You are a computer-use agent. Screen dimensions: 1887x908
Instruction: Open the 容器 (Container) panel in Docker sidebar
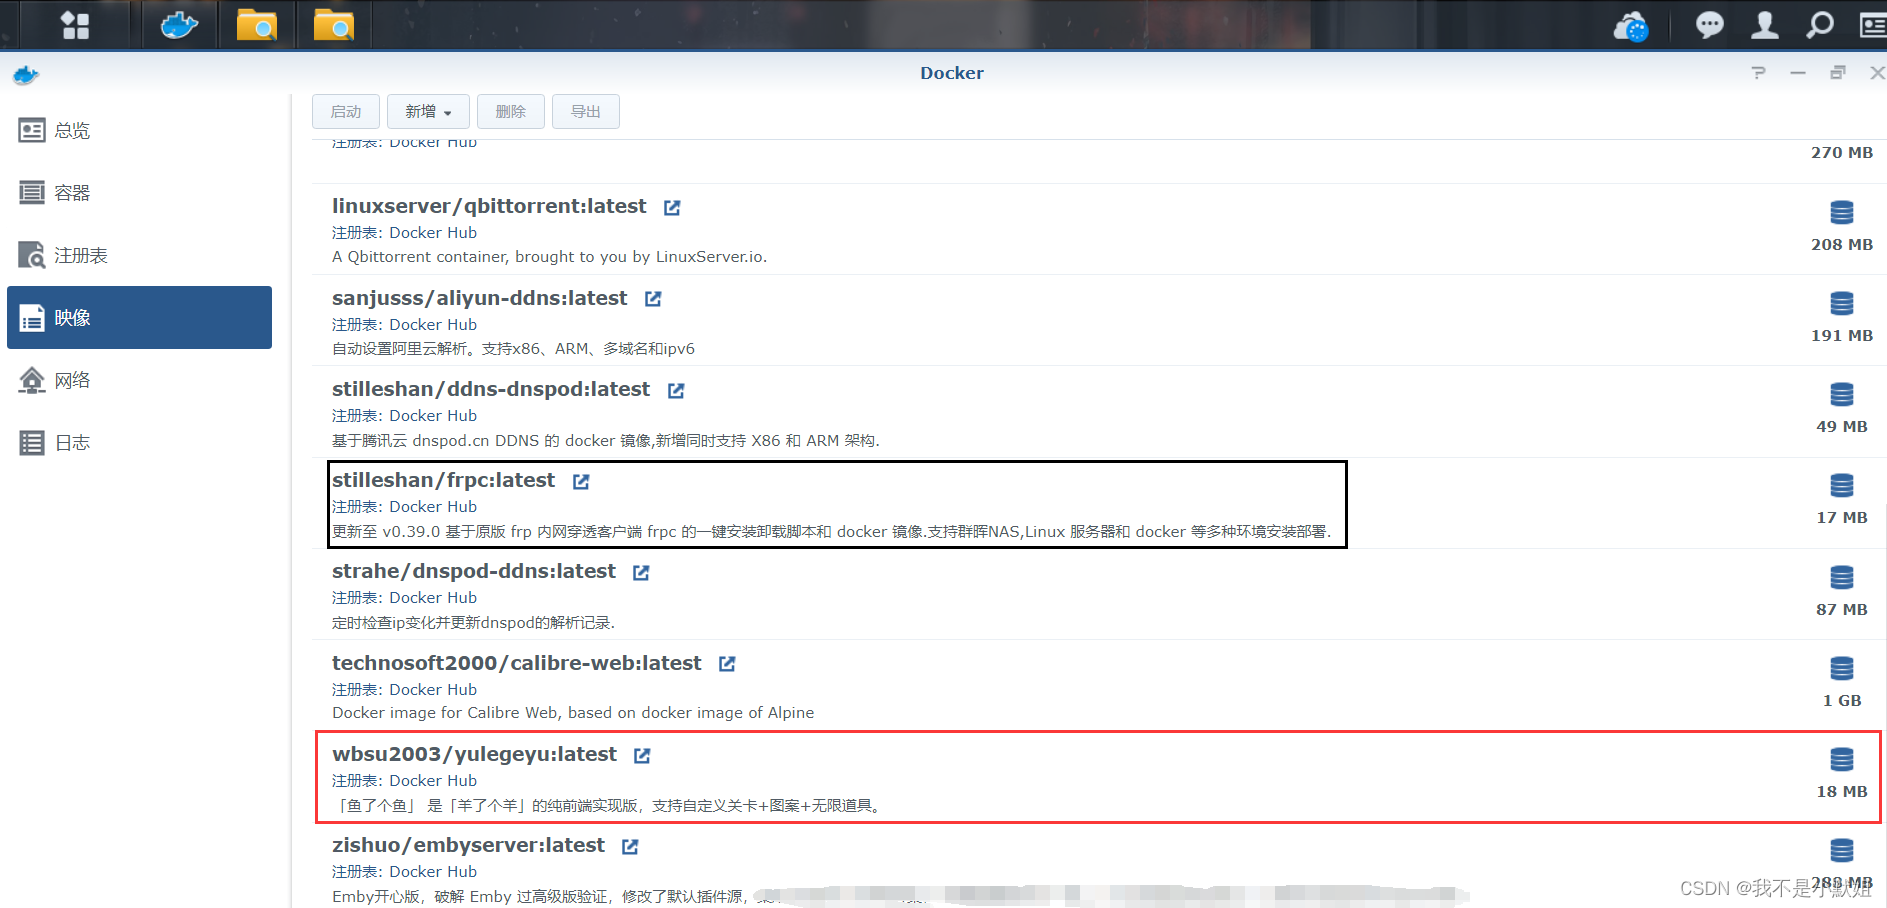[x=69, y=192]
